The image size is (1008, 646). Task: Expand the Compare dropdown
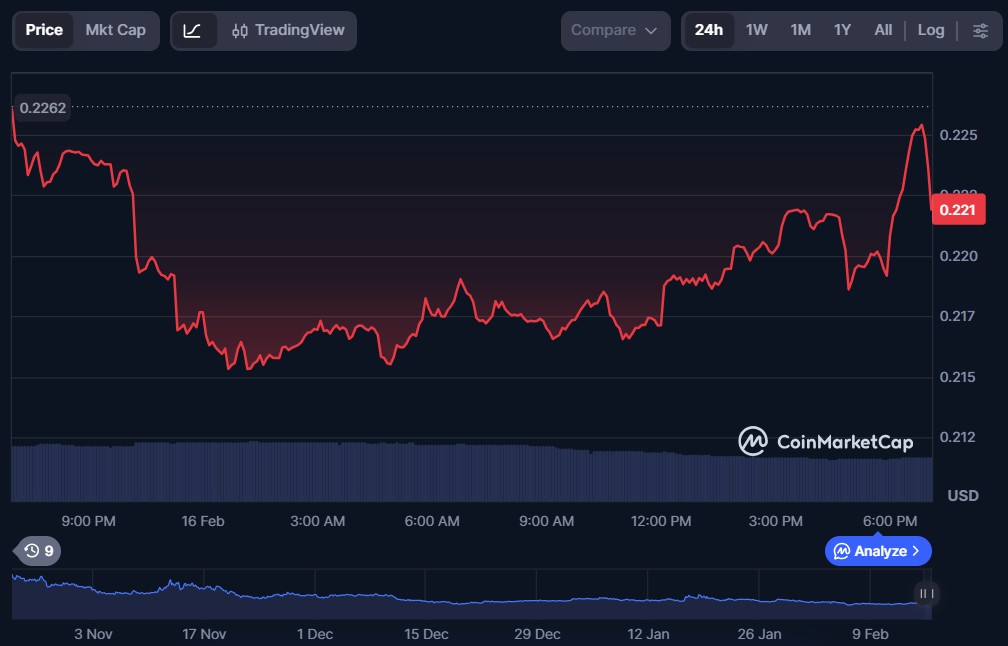tap(615, 31)
